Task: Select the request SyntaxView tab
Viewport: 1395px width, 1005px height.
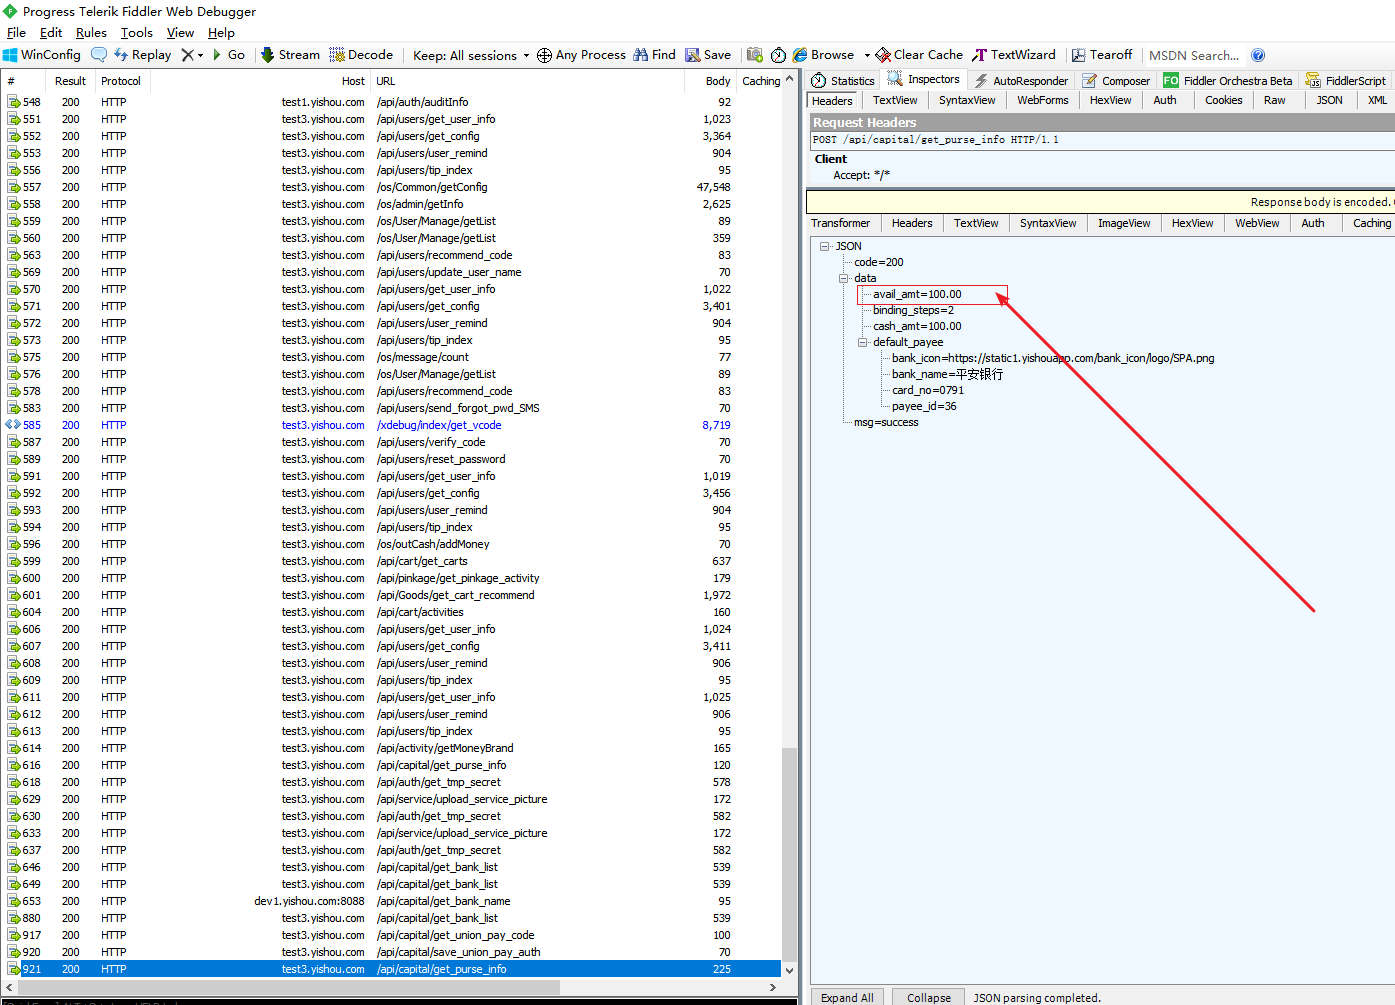Action: click(x=967, y=100)
